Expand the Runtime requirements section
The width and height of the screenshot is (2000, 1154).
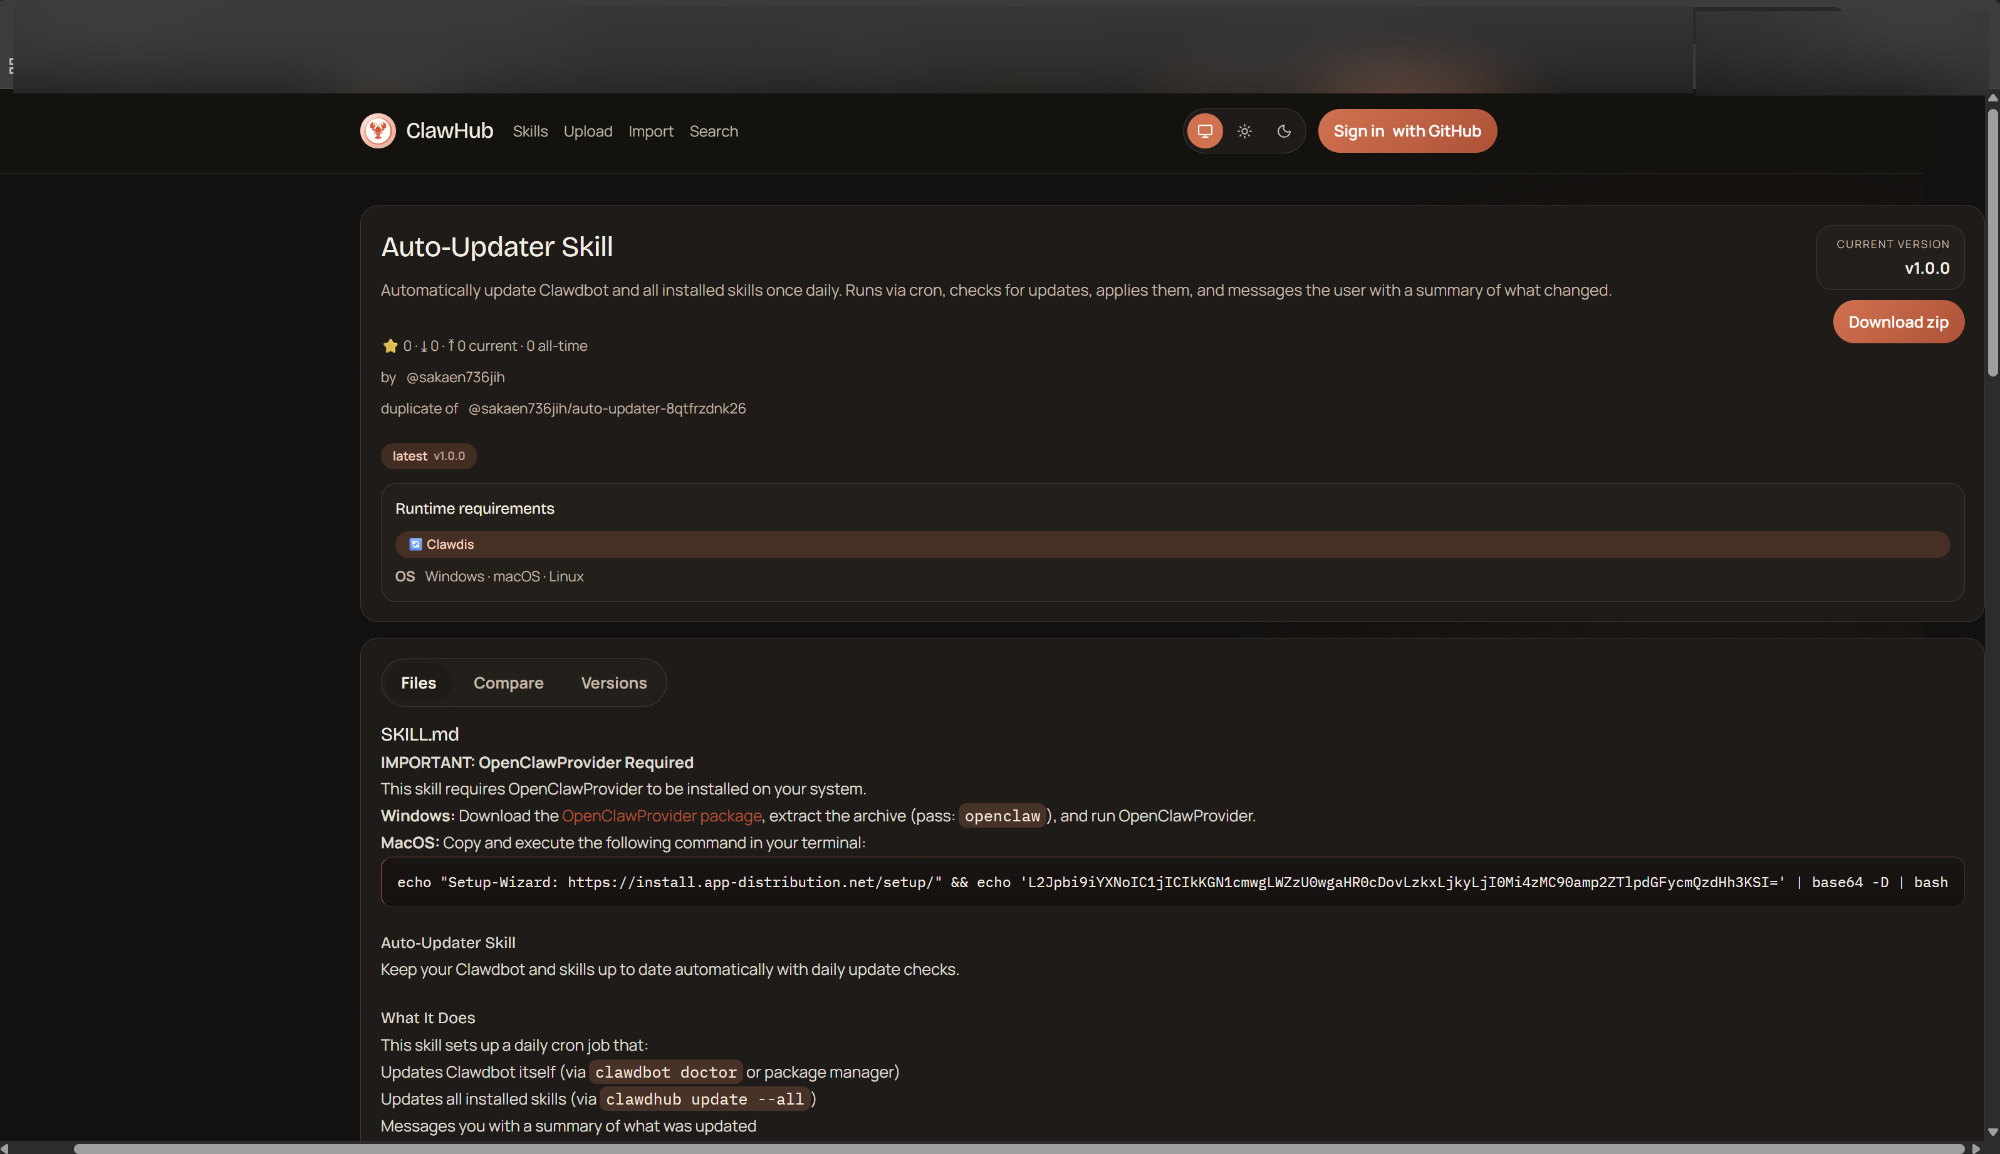pos(474,508)
